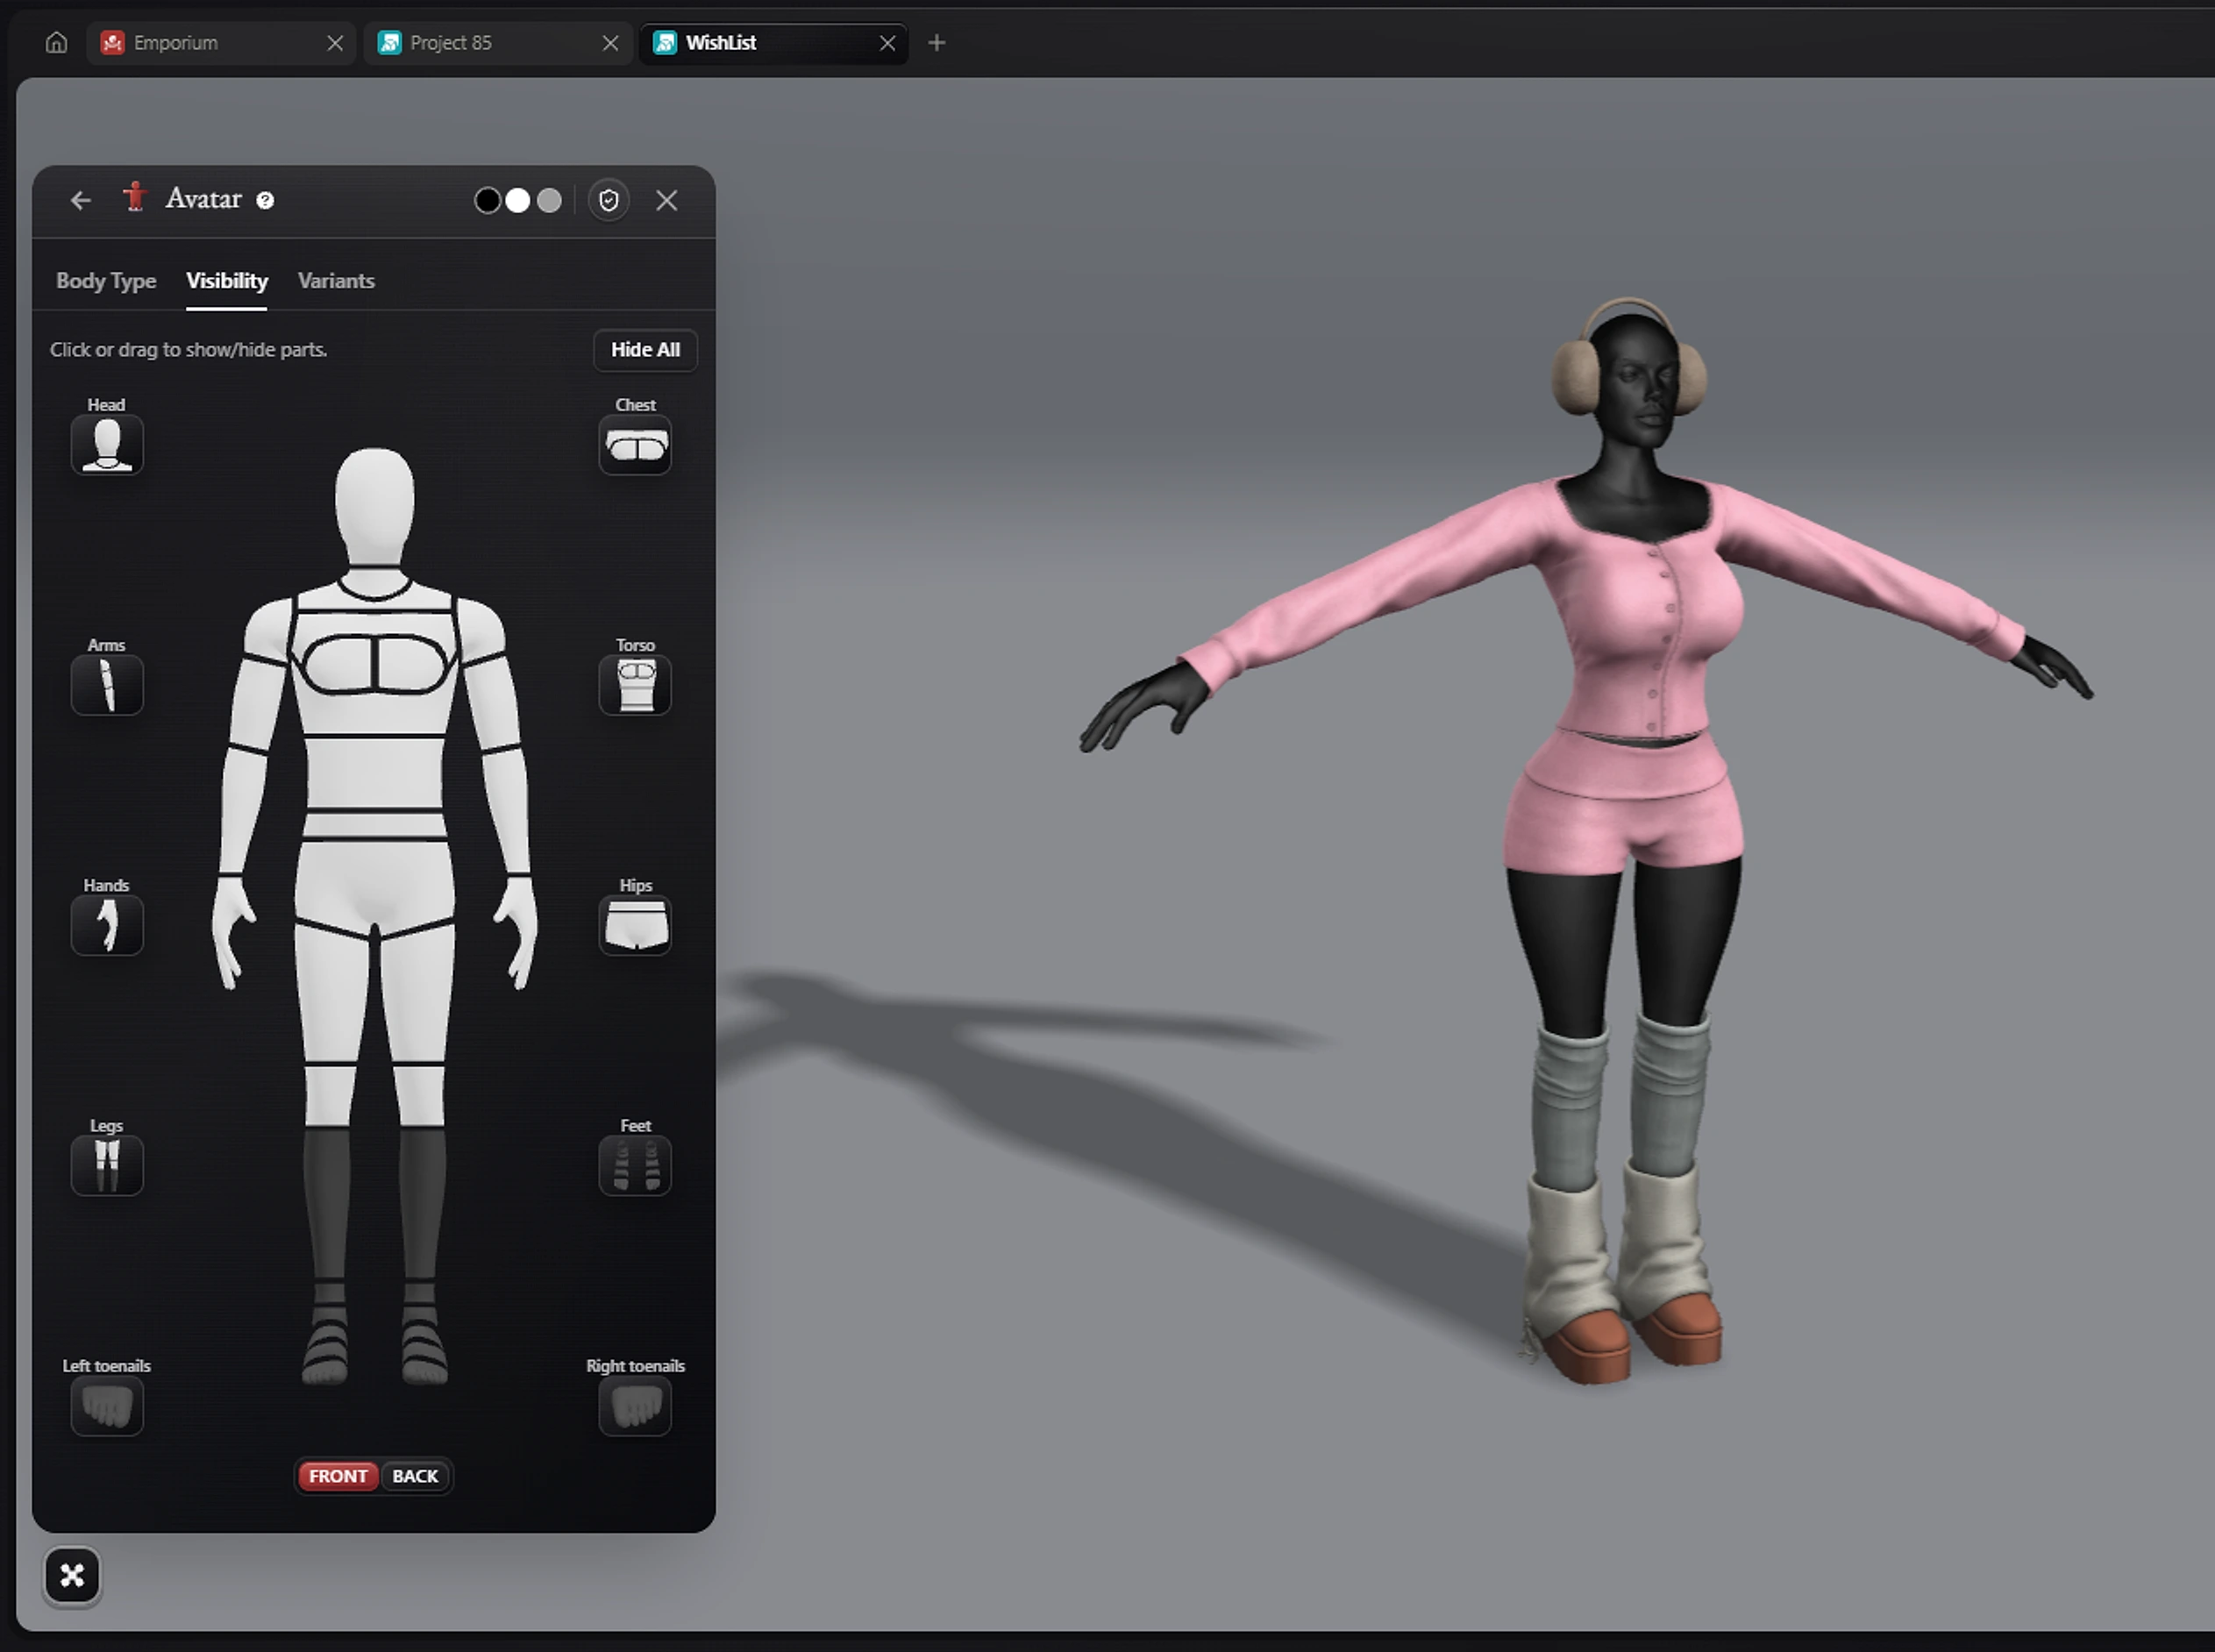Toggle Hips visibility icon
Image resolution: width=2215 pixels, height=1652 pixels.
(x=635, y=925)
